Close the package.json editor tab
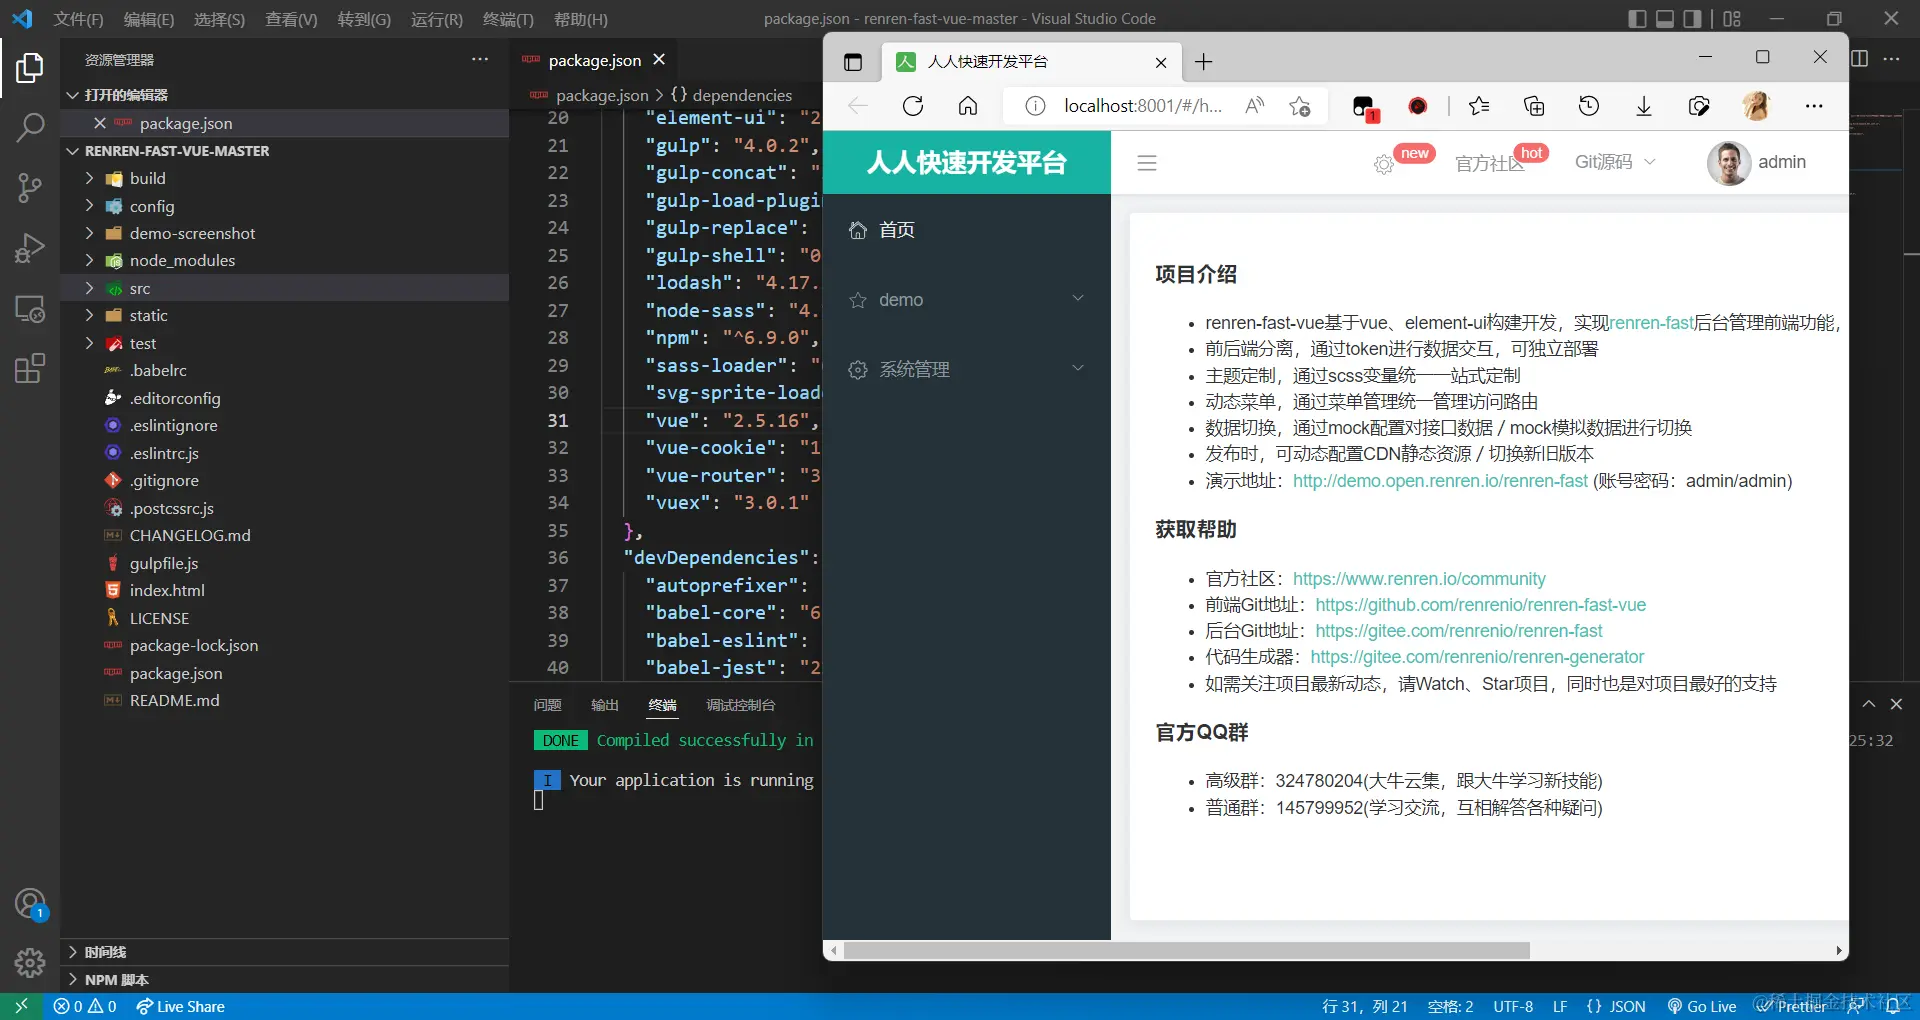 [659, 60]
